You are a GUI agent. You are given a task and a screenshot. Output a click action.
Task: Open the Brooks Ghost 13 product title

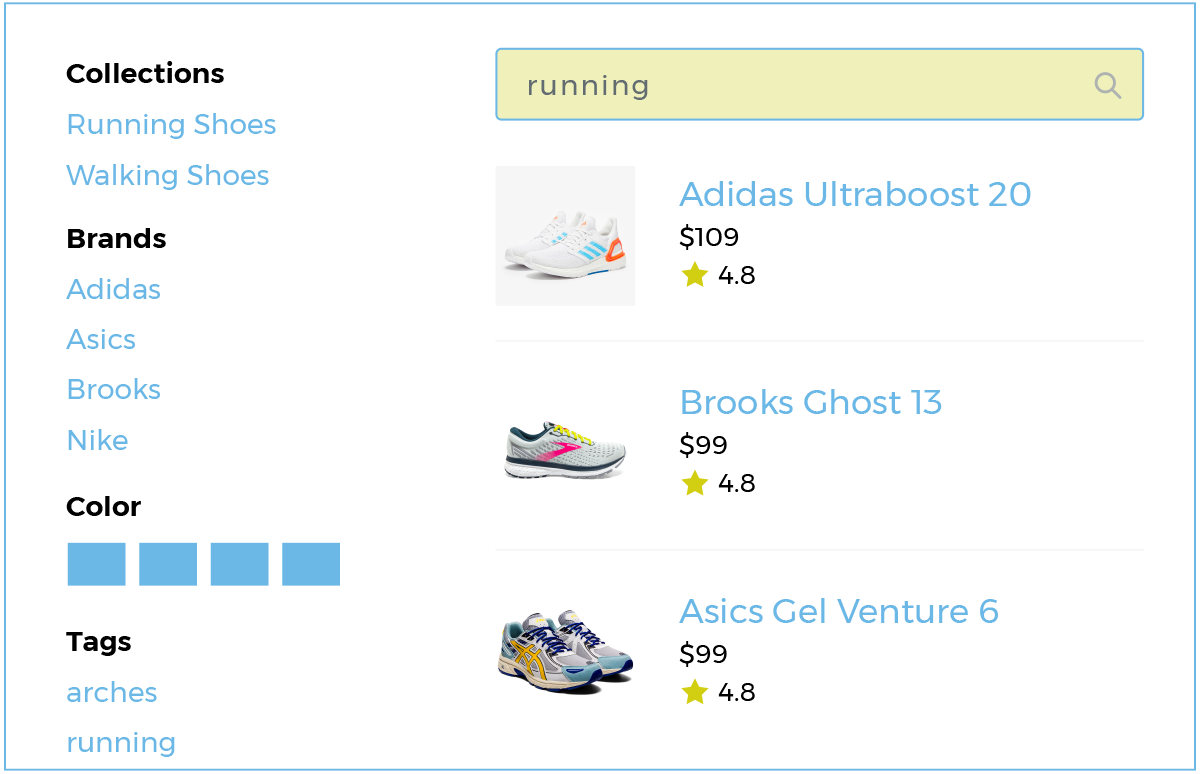[x=810, y=403]
